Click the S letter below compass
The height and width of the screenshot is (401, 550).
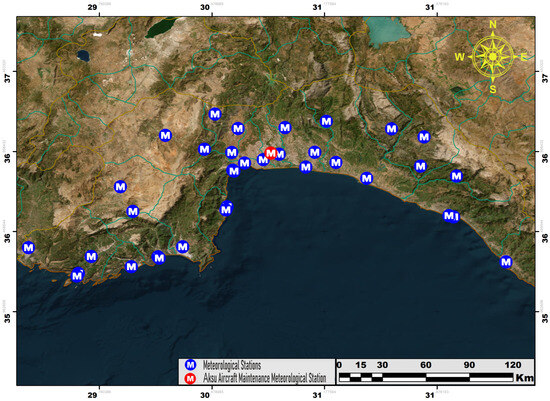click(x=493, y=89)
